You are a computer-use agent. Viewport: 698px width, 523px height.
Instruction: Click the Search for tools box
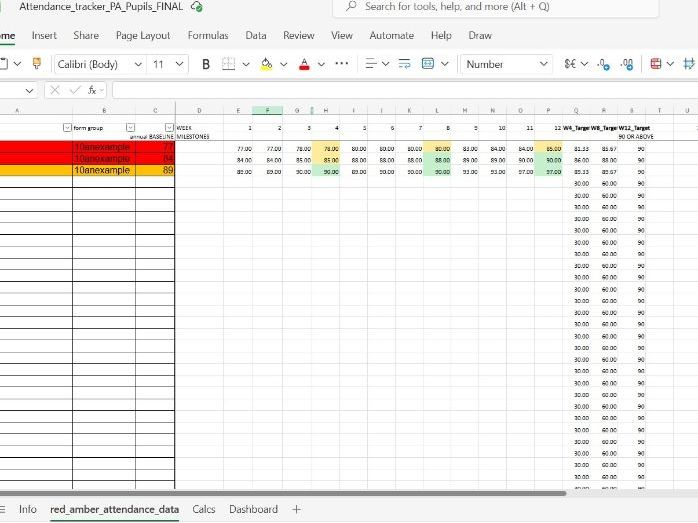point(495,7)
